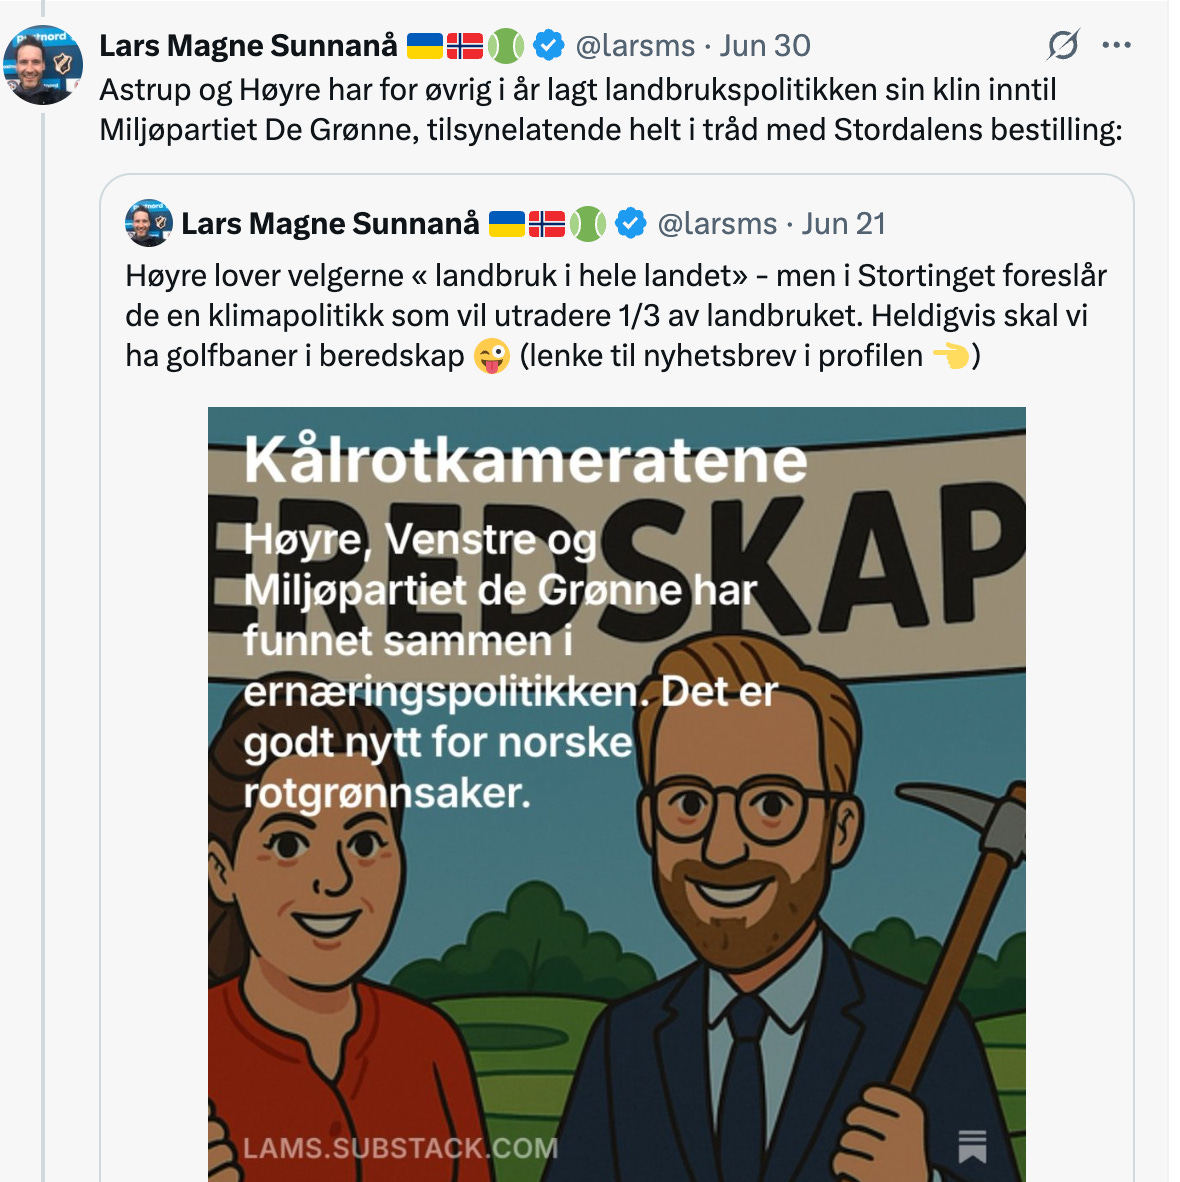Viewport: 1180px width, 1182px height.
Task: Click the tennis ball emoji in the top tweet name
Action: tap(505, 46)
